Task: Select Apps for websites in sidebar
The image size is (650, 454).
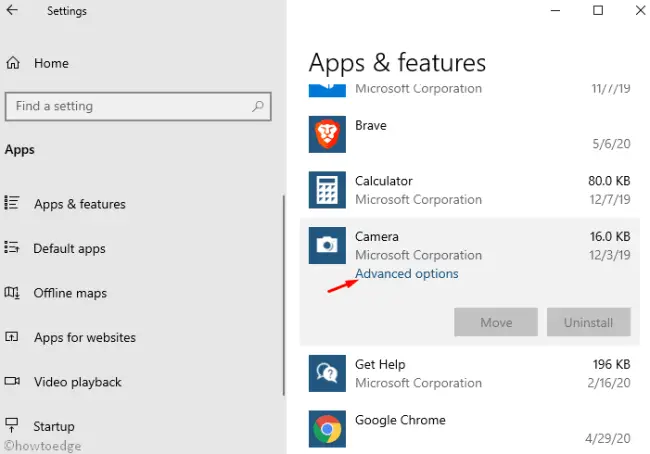Action: (84, 338)
